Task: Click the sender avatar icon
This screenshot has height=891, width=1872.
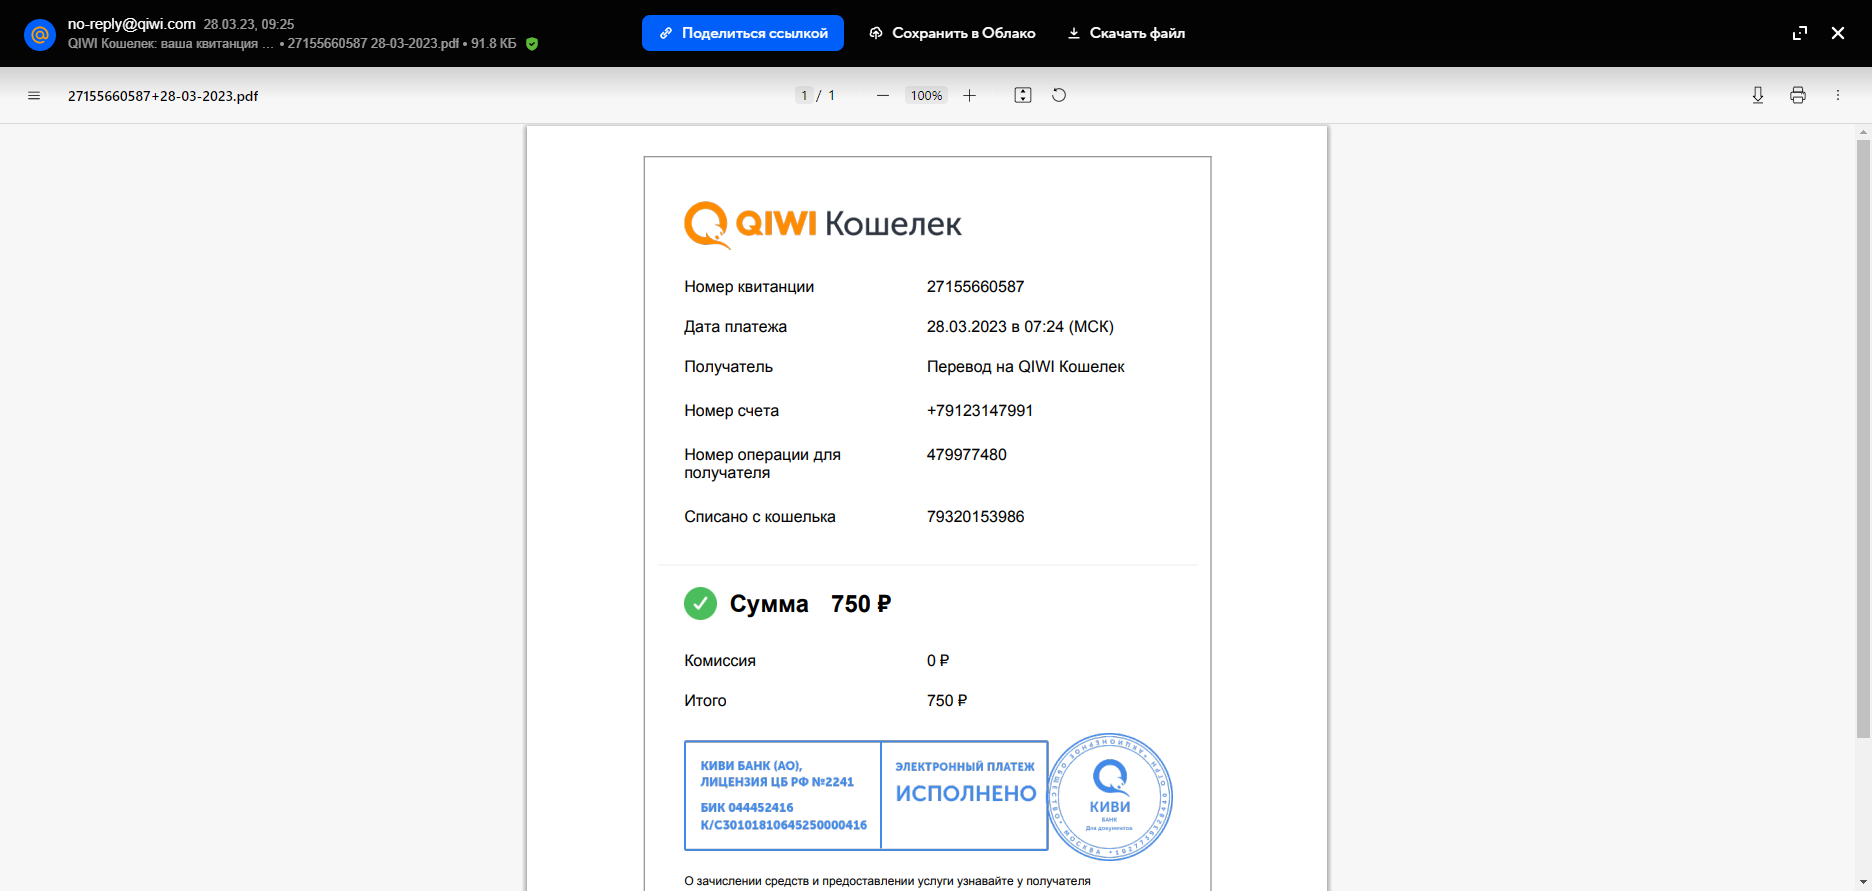Action: (40, 34)
